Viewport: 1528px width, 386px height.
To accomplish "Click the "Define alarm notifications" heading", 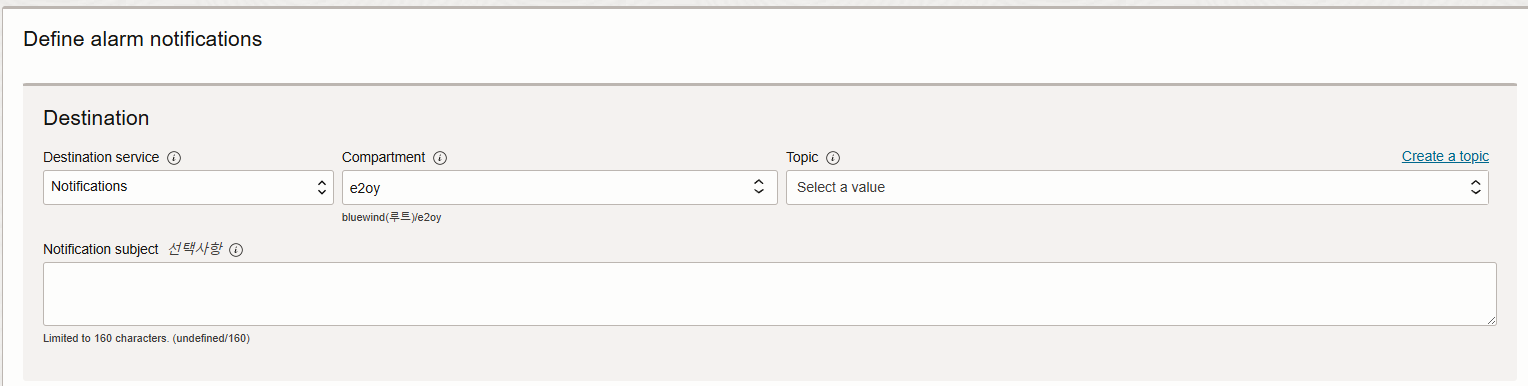I will click(142, 39).
